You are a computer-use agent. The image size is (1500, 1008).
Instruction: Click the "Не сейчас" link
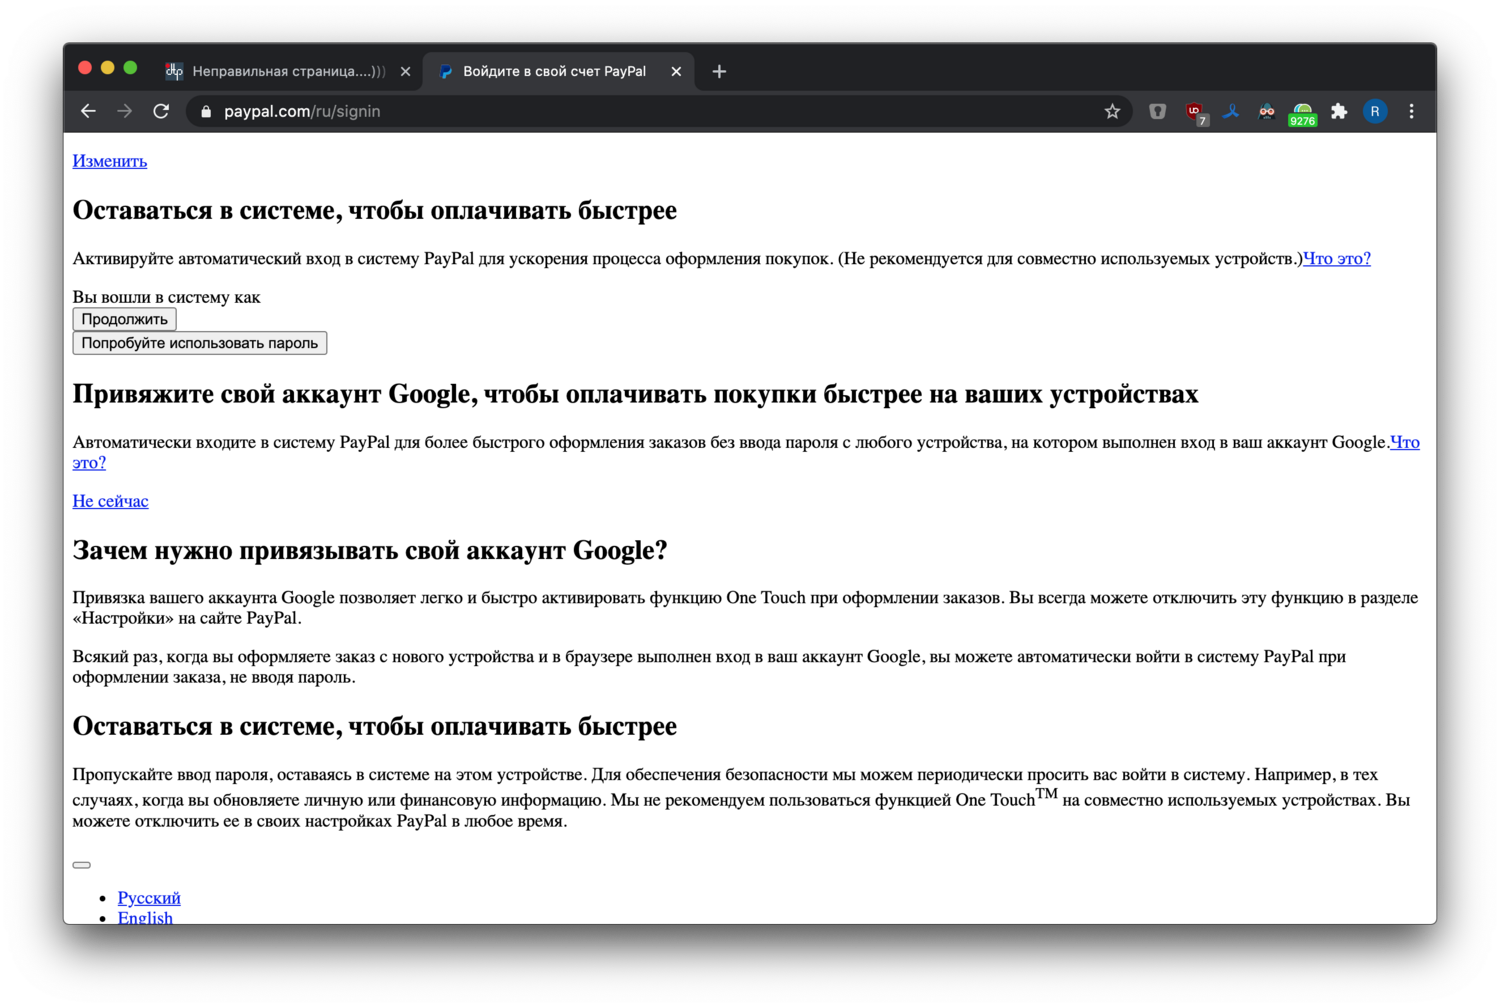coord(110,501)
